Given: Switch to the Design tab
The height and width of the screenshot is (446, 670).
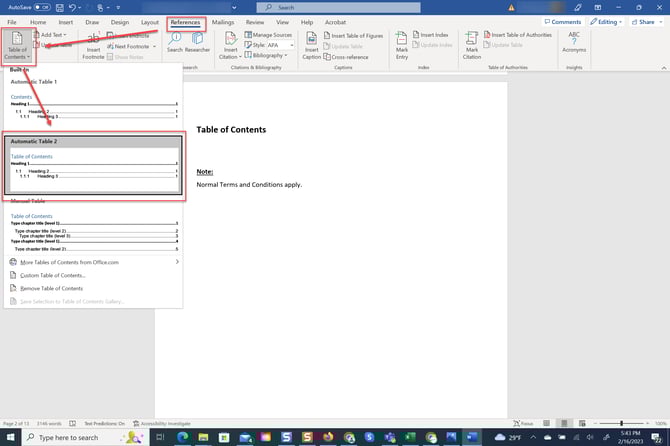Looking at the screenshot, I should click(120, 22).
